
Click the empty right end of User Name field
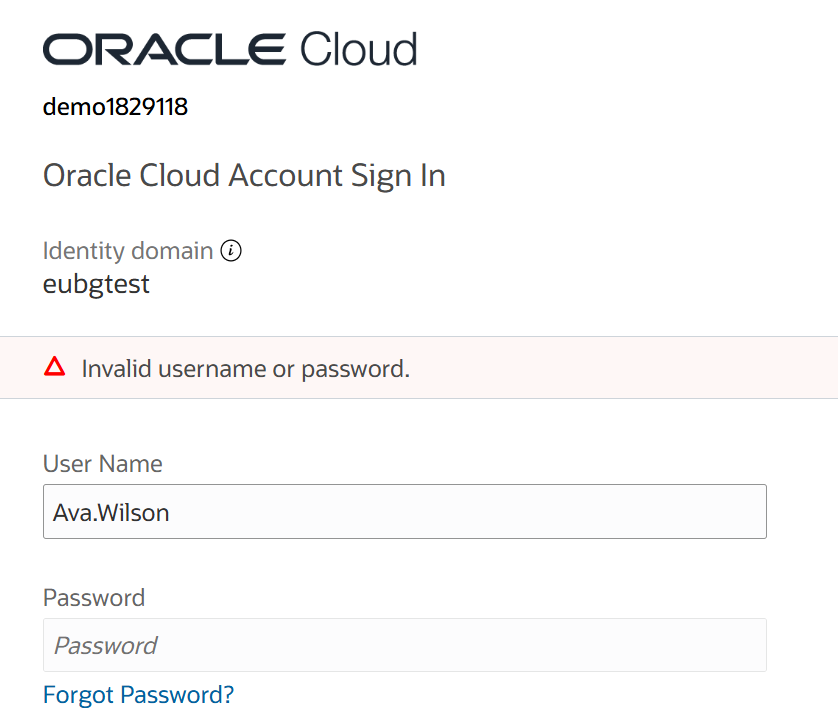coord(700,512)
